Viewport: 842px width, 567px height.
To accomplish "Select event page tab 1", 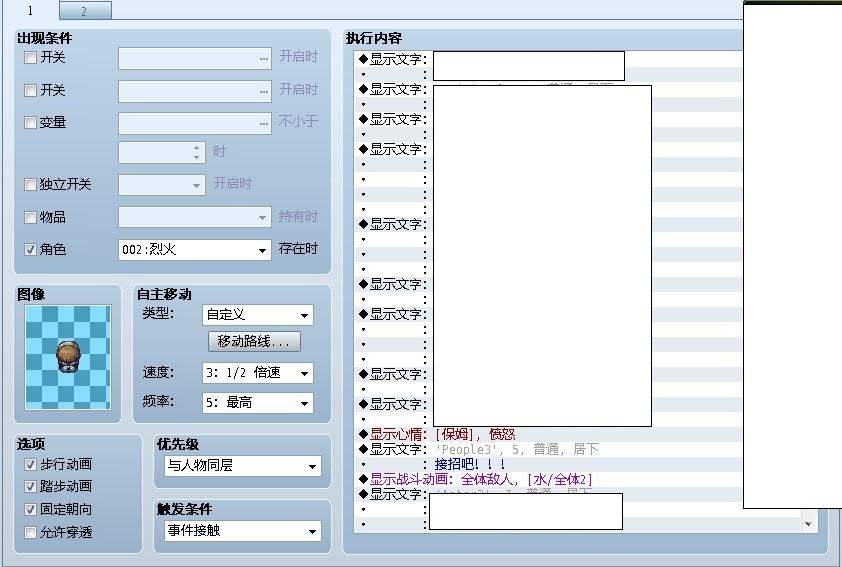I will (30, 10).
